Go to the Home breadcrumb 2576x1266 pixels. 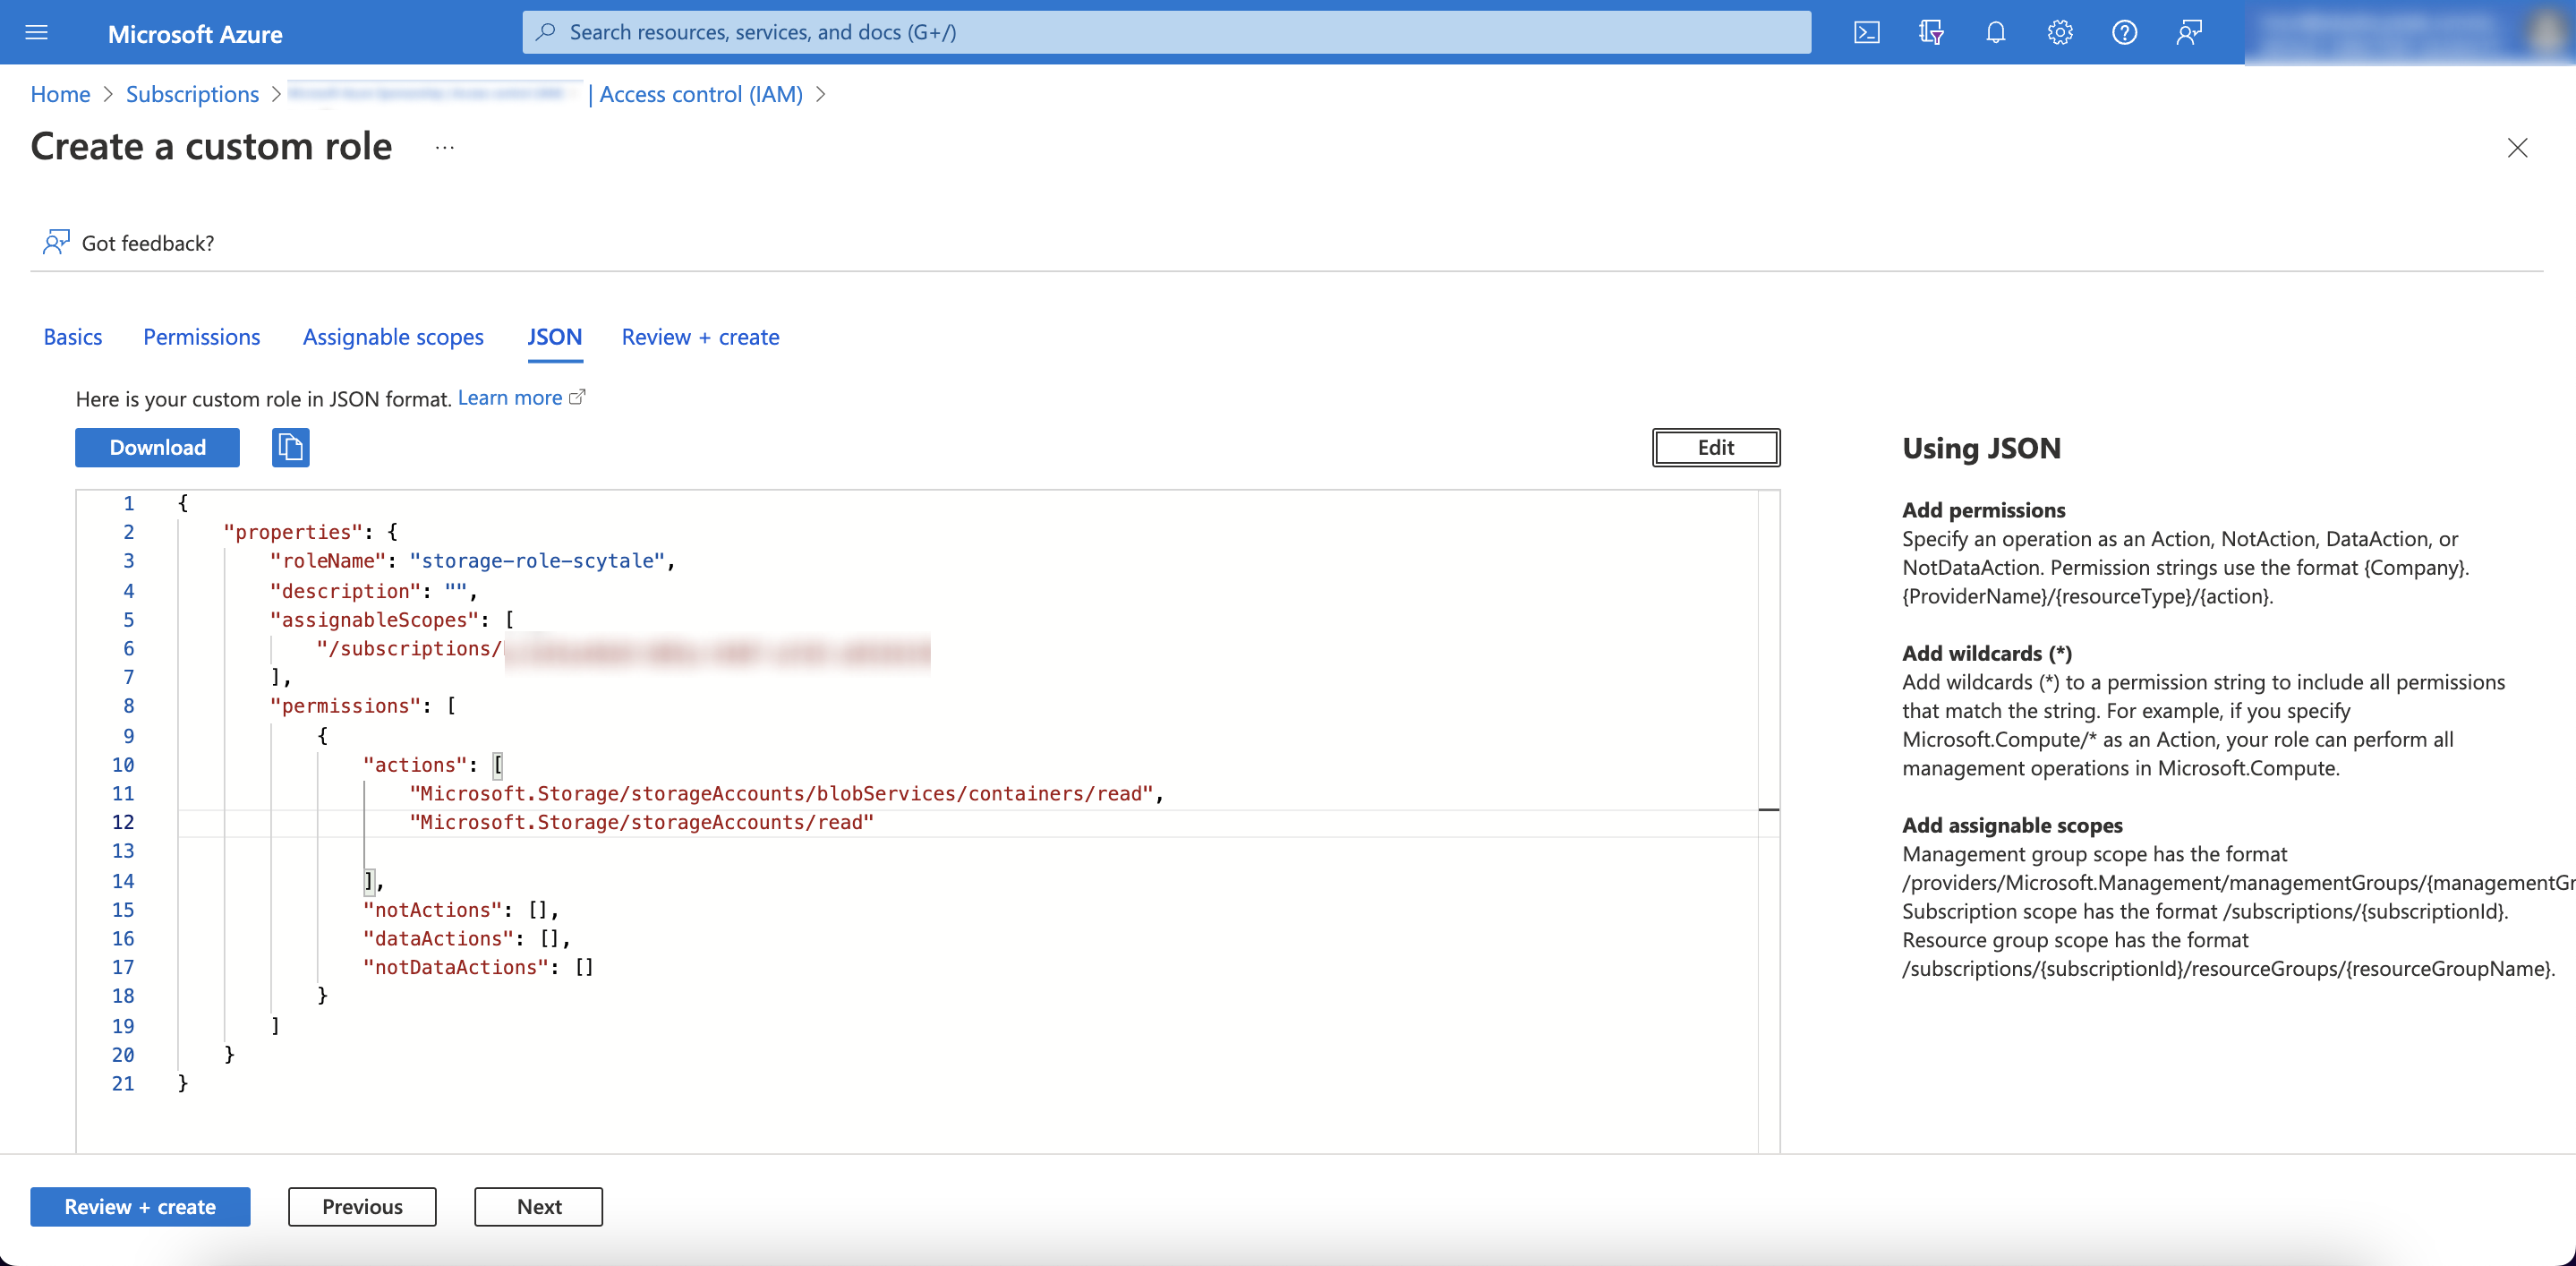click(60, 94)
